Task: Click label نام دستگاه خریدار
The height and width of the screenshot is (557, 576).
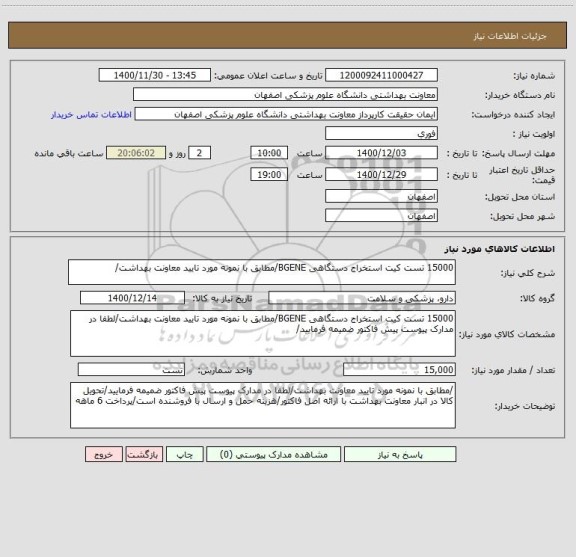Action: (x=520, y=96)
